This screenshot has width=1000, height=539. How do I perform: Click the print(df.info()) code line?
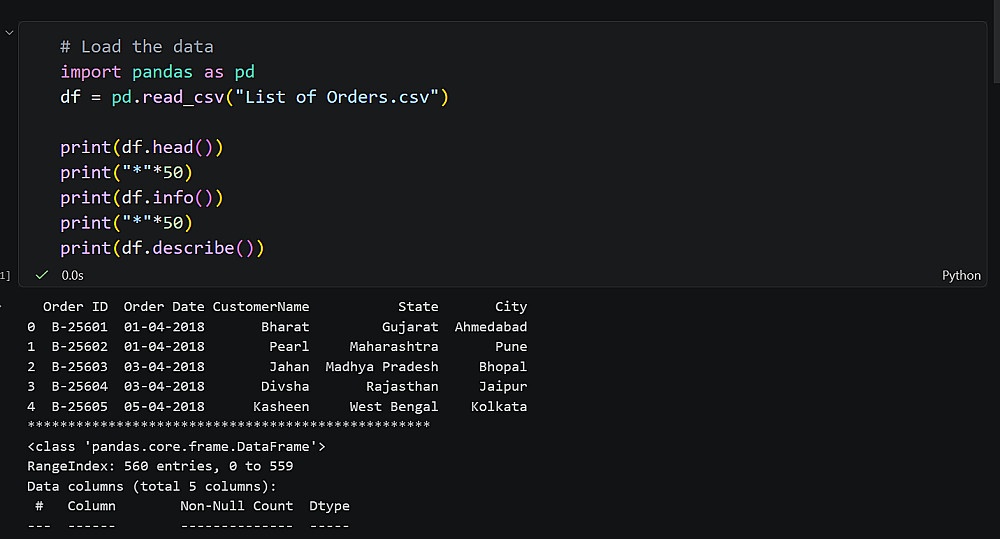(141, 198)
